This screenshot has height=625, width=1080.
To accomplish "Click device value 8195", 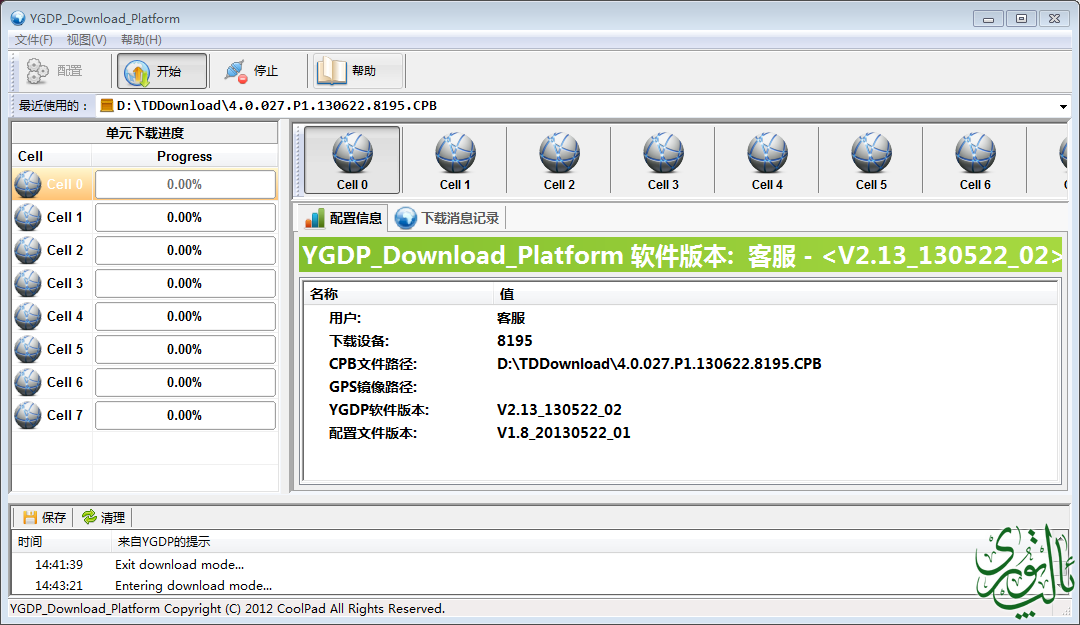I will 515,341.
